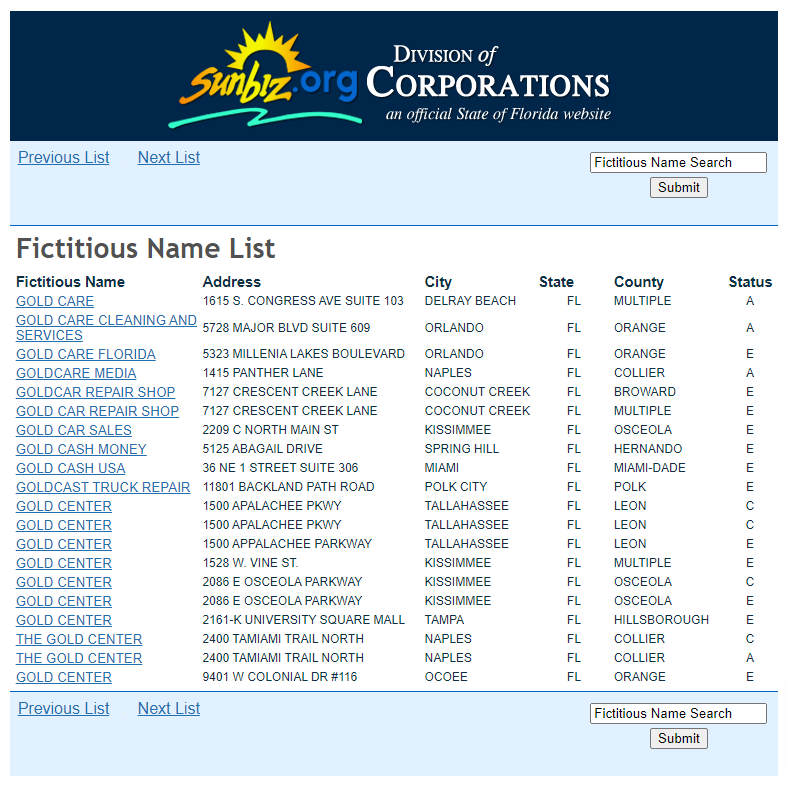Open GOLD CENTER at 9401 W Colonial Dr

point(64,677)
